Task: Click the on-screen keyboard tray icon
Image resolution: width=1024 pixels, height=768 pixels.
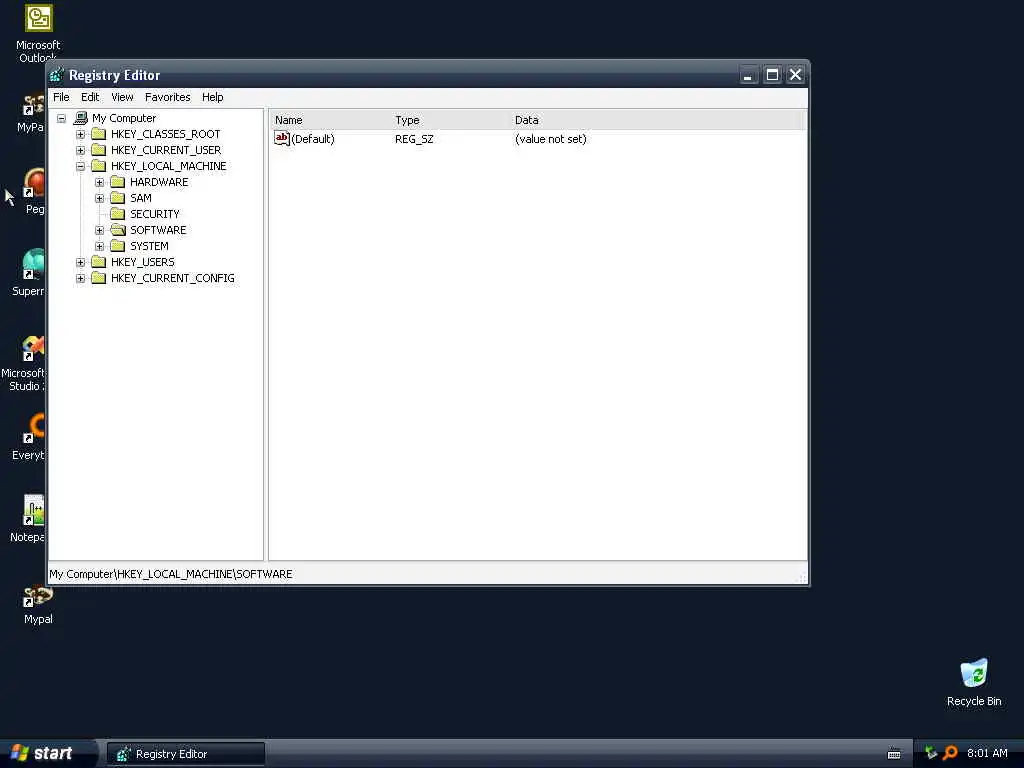Action: (894, 754)
